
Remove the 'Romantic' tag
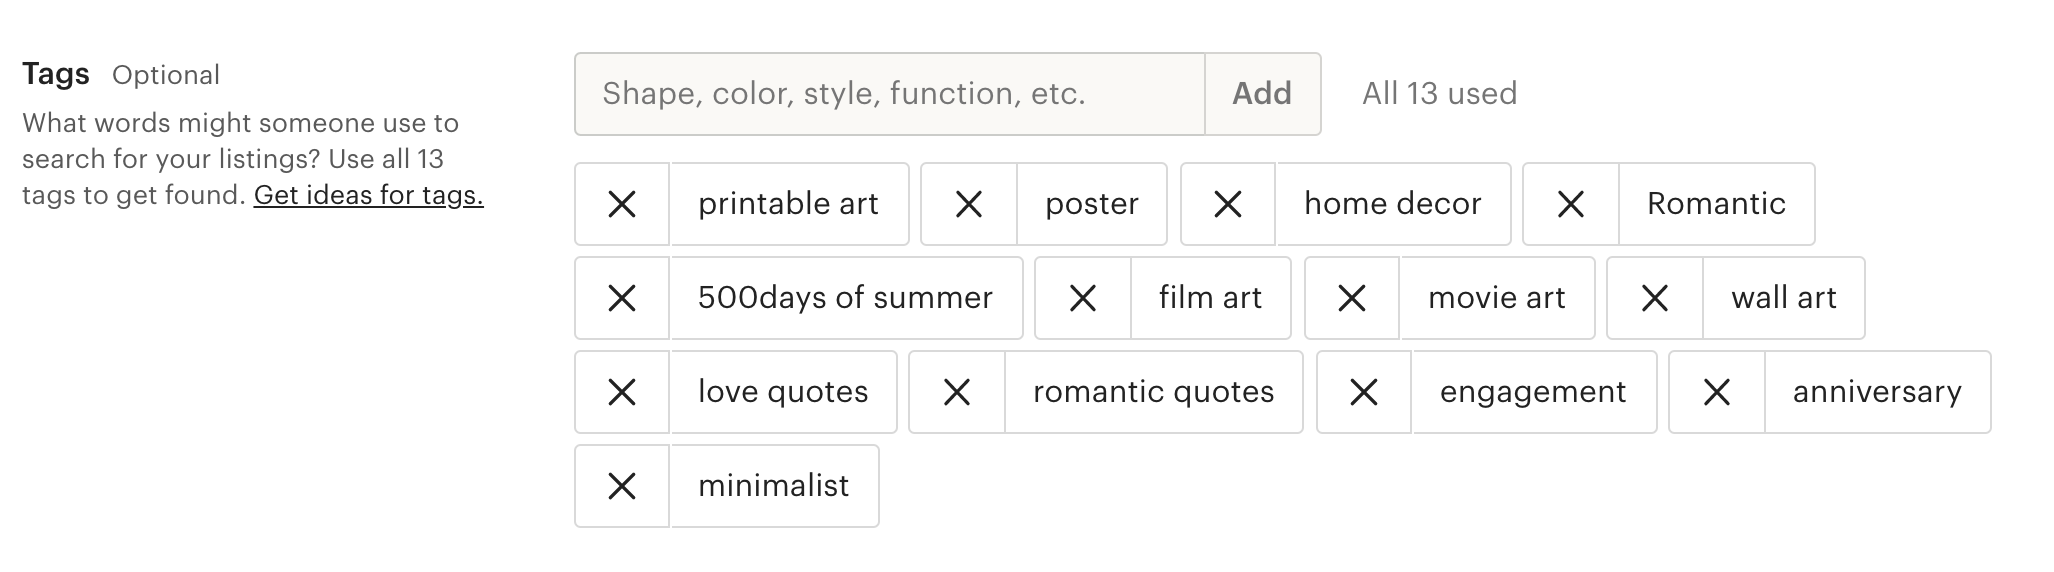(x=1570, y=204)
